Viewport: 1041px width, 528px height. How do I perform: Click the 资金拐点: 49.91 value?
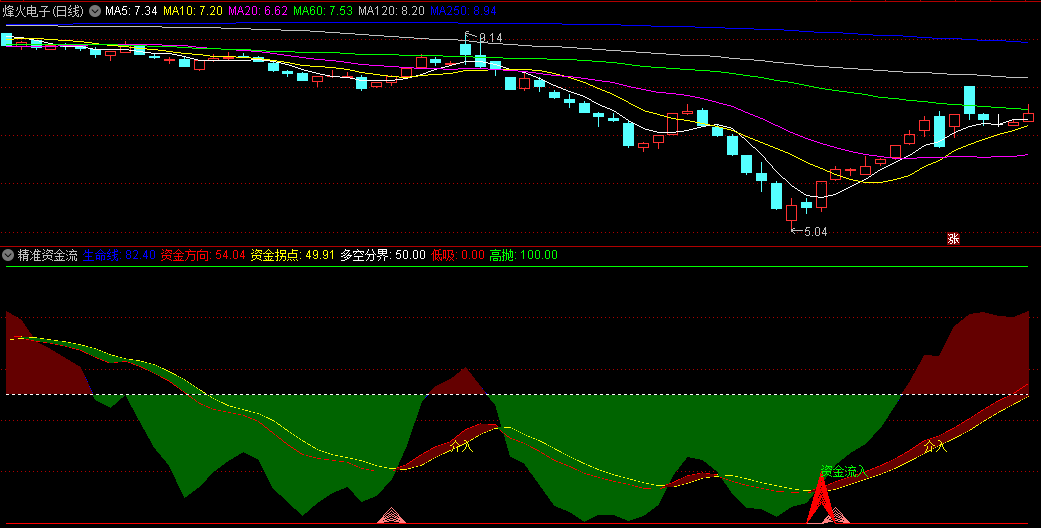tap(293, 255)
